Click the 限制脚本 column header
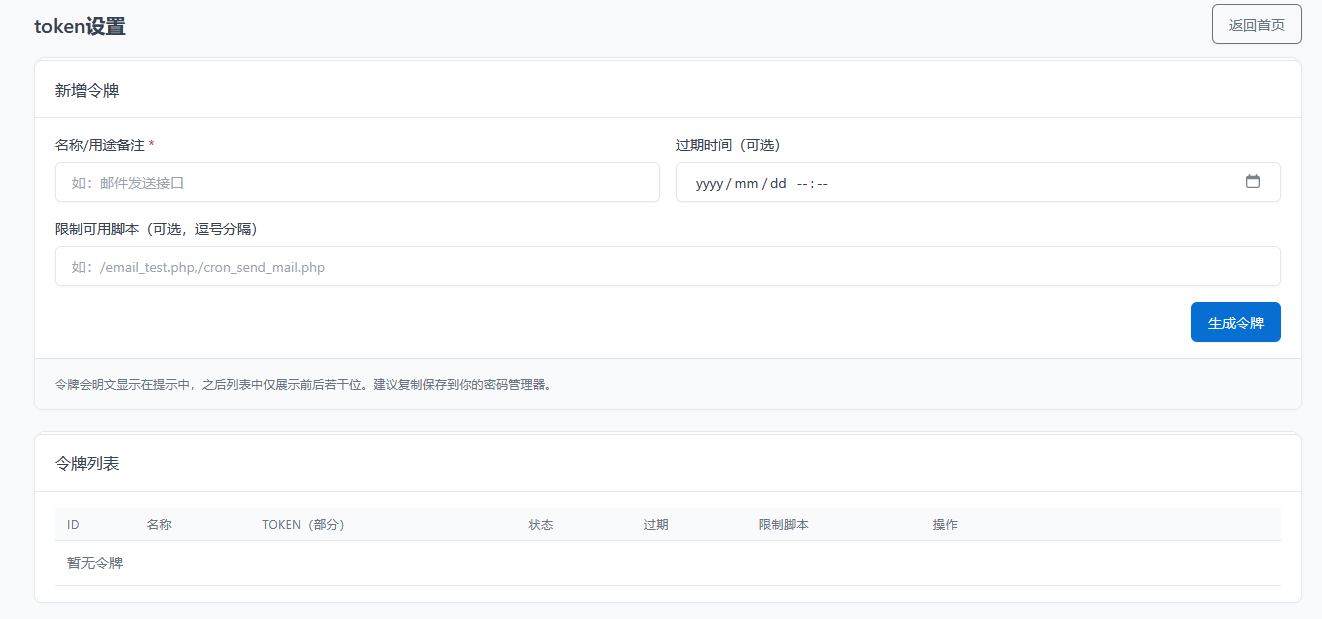Viewport: 1322px width, 619px height. click(x=784, y=524)
